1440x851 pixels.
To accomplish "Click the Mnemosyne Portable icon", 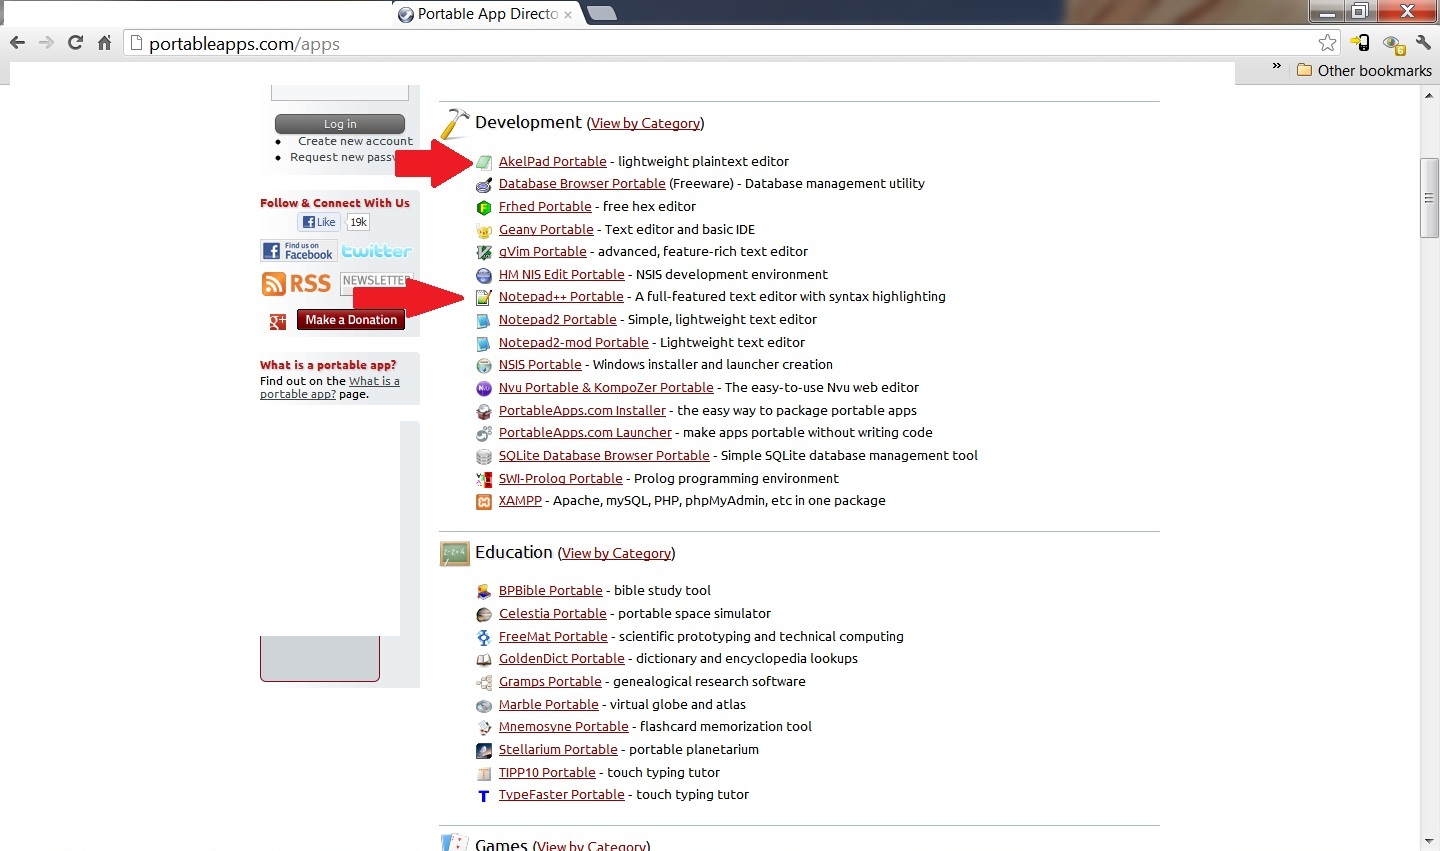I will click(x=484, y=728).
